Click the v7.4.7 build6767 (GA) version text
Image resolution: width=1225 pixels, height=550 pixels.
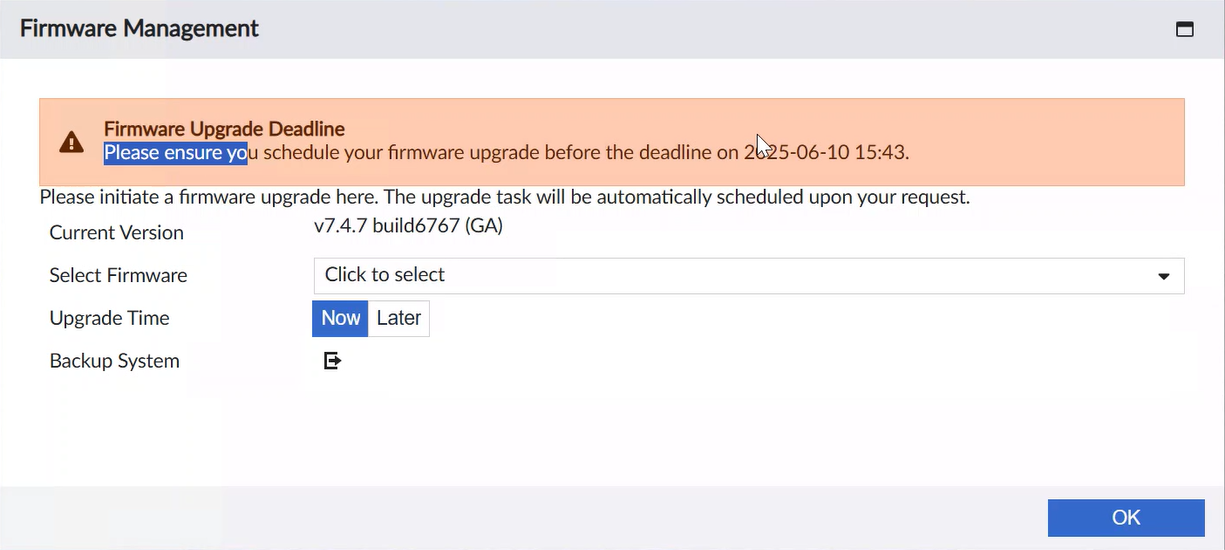(408, 226)
